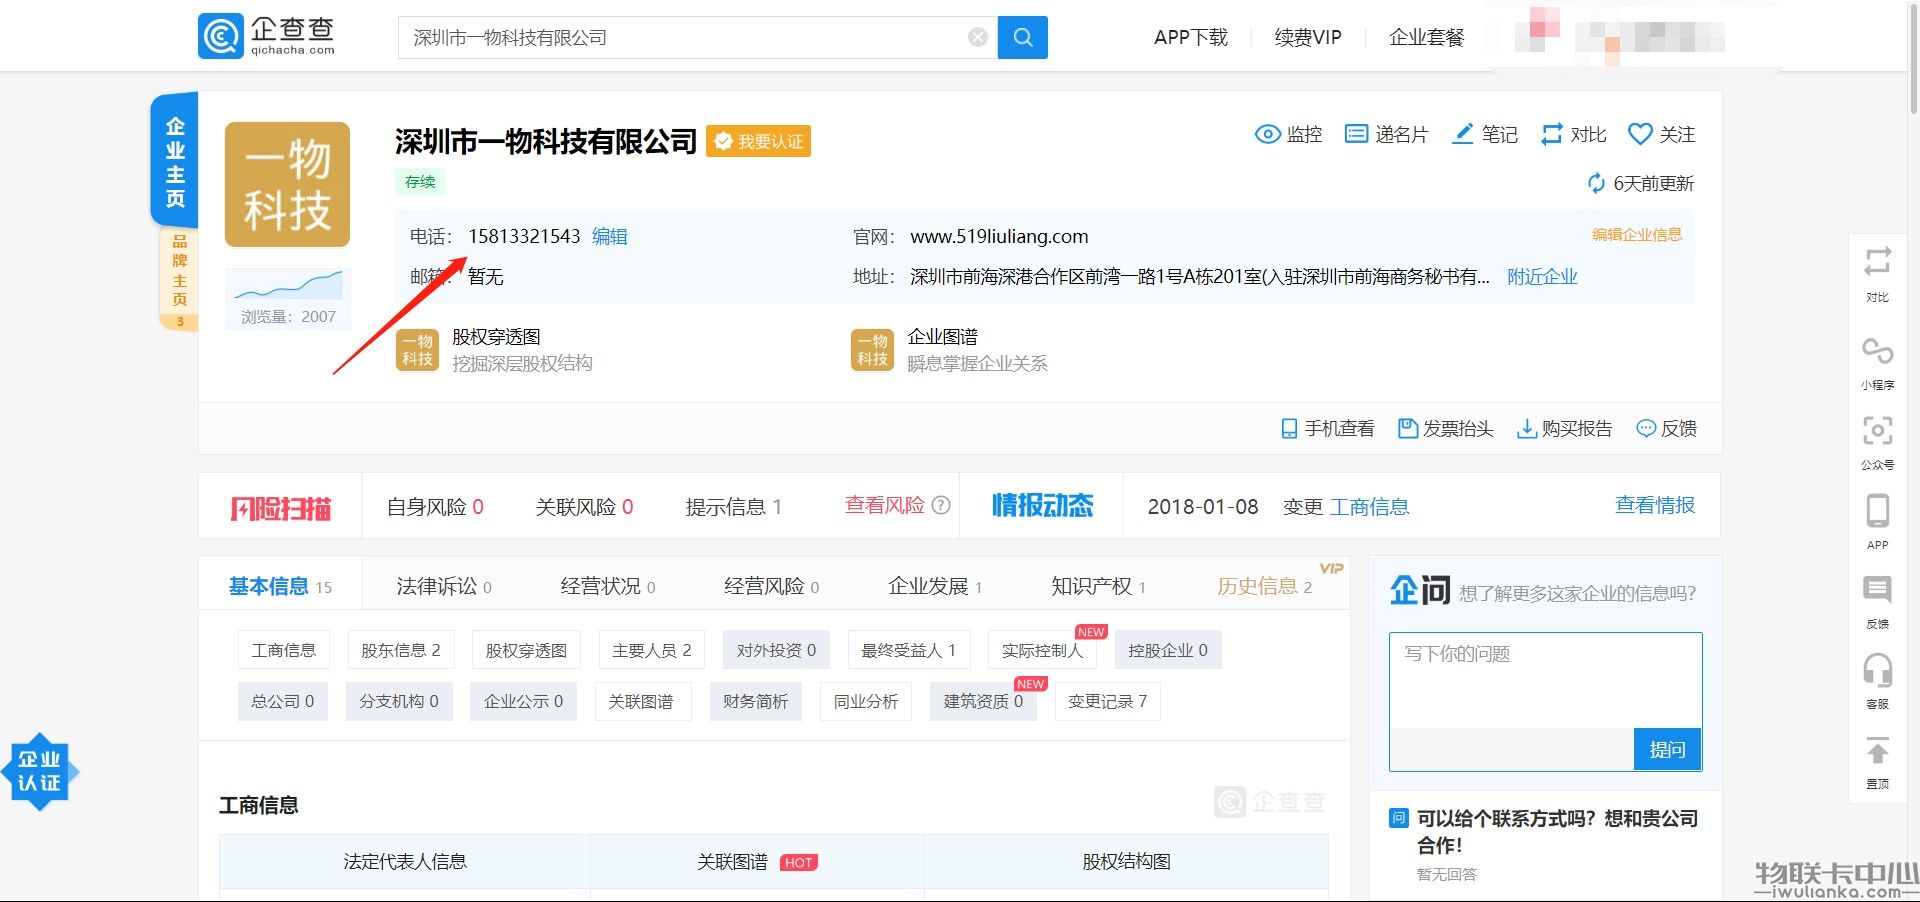
Task: Click the 工商信息 section button
Action: click(284, 650)
